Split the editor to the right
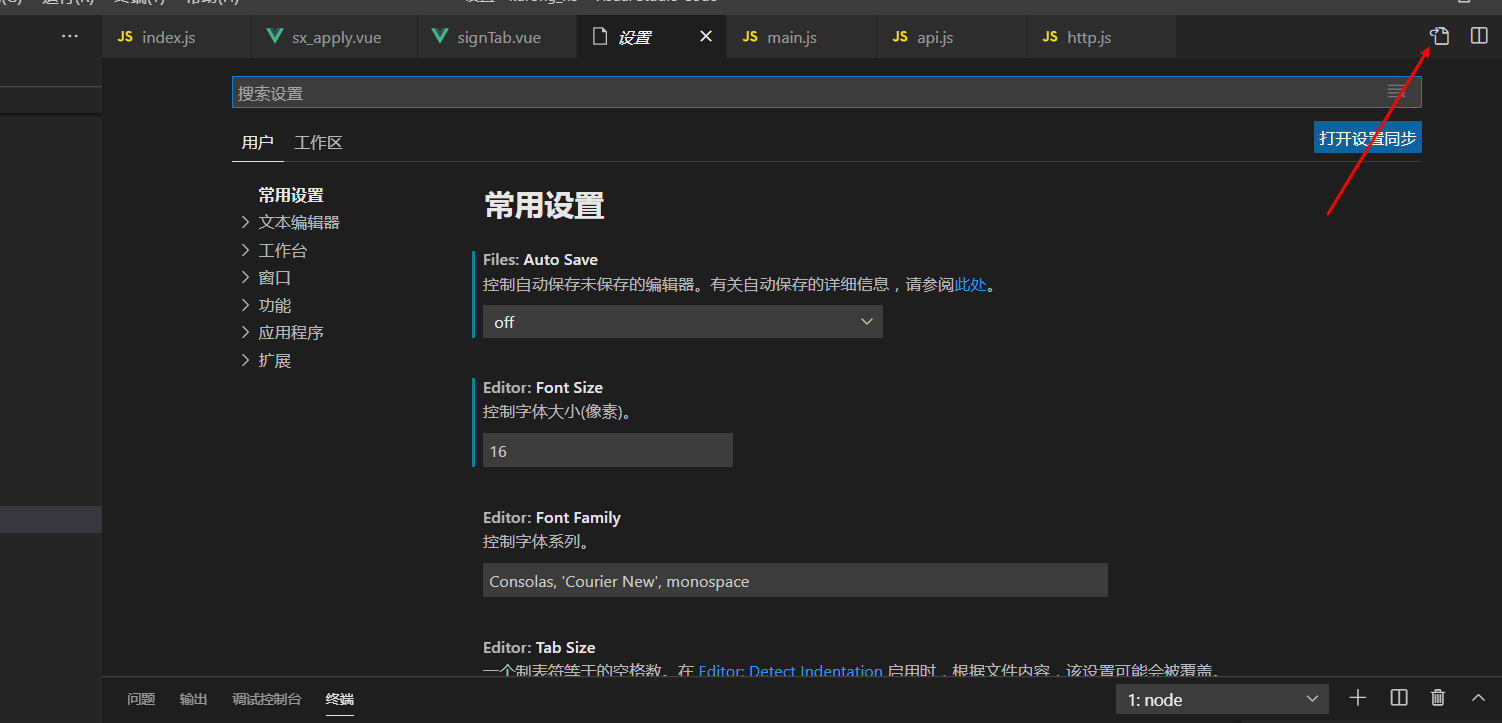 pos(1479,36)
